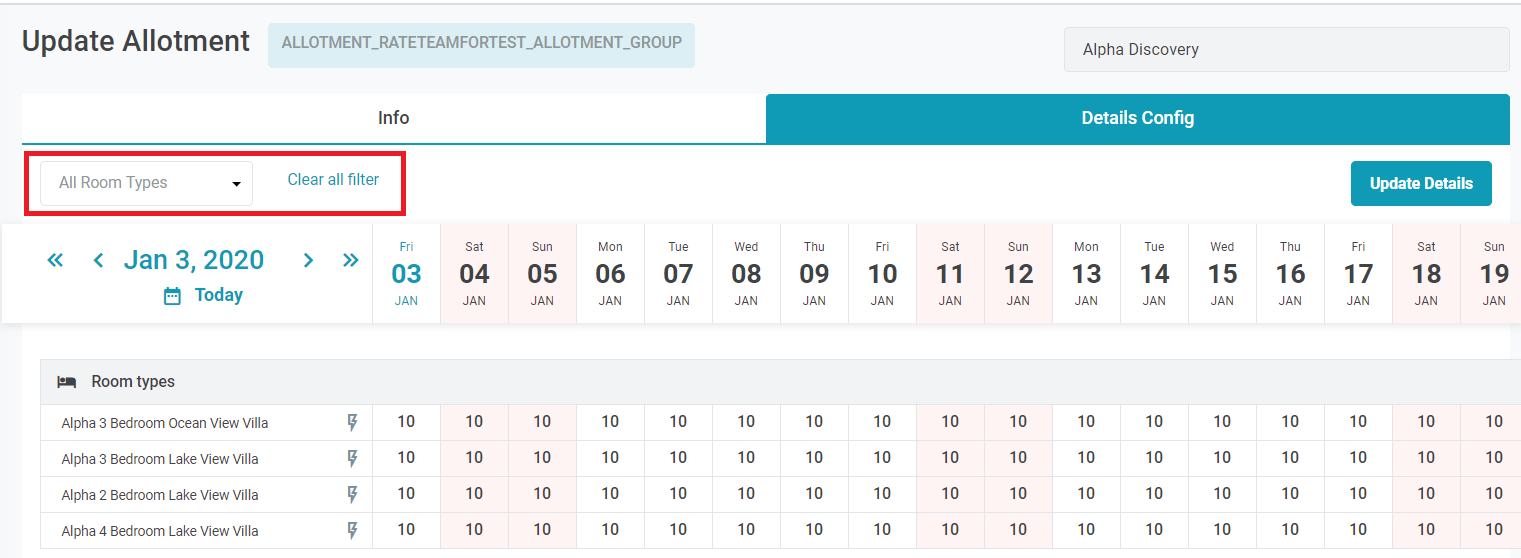The height and width of the screenshot is (558, 1521).
Task: Click the Alpha Discovery property field
Action: click(1286, 50)
